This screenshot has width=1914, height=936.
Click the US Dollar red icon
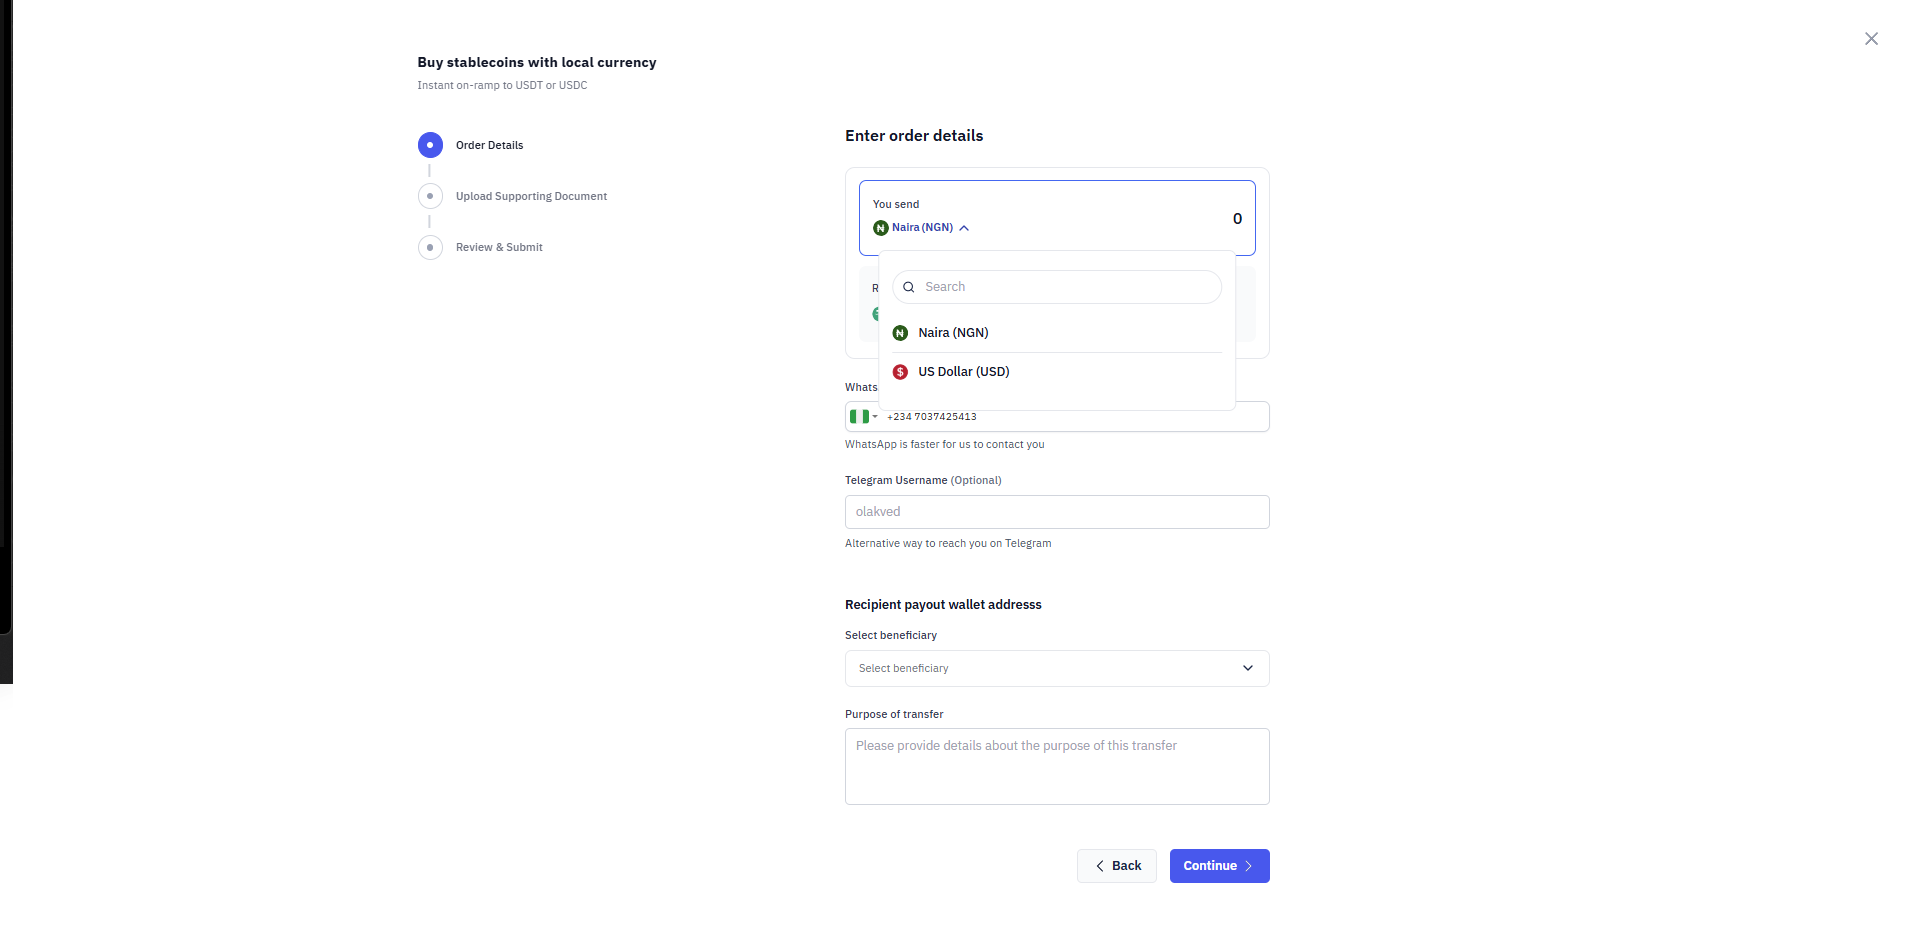(x=900, y=372)
